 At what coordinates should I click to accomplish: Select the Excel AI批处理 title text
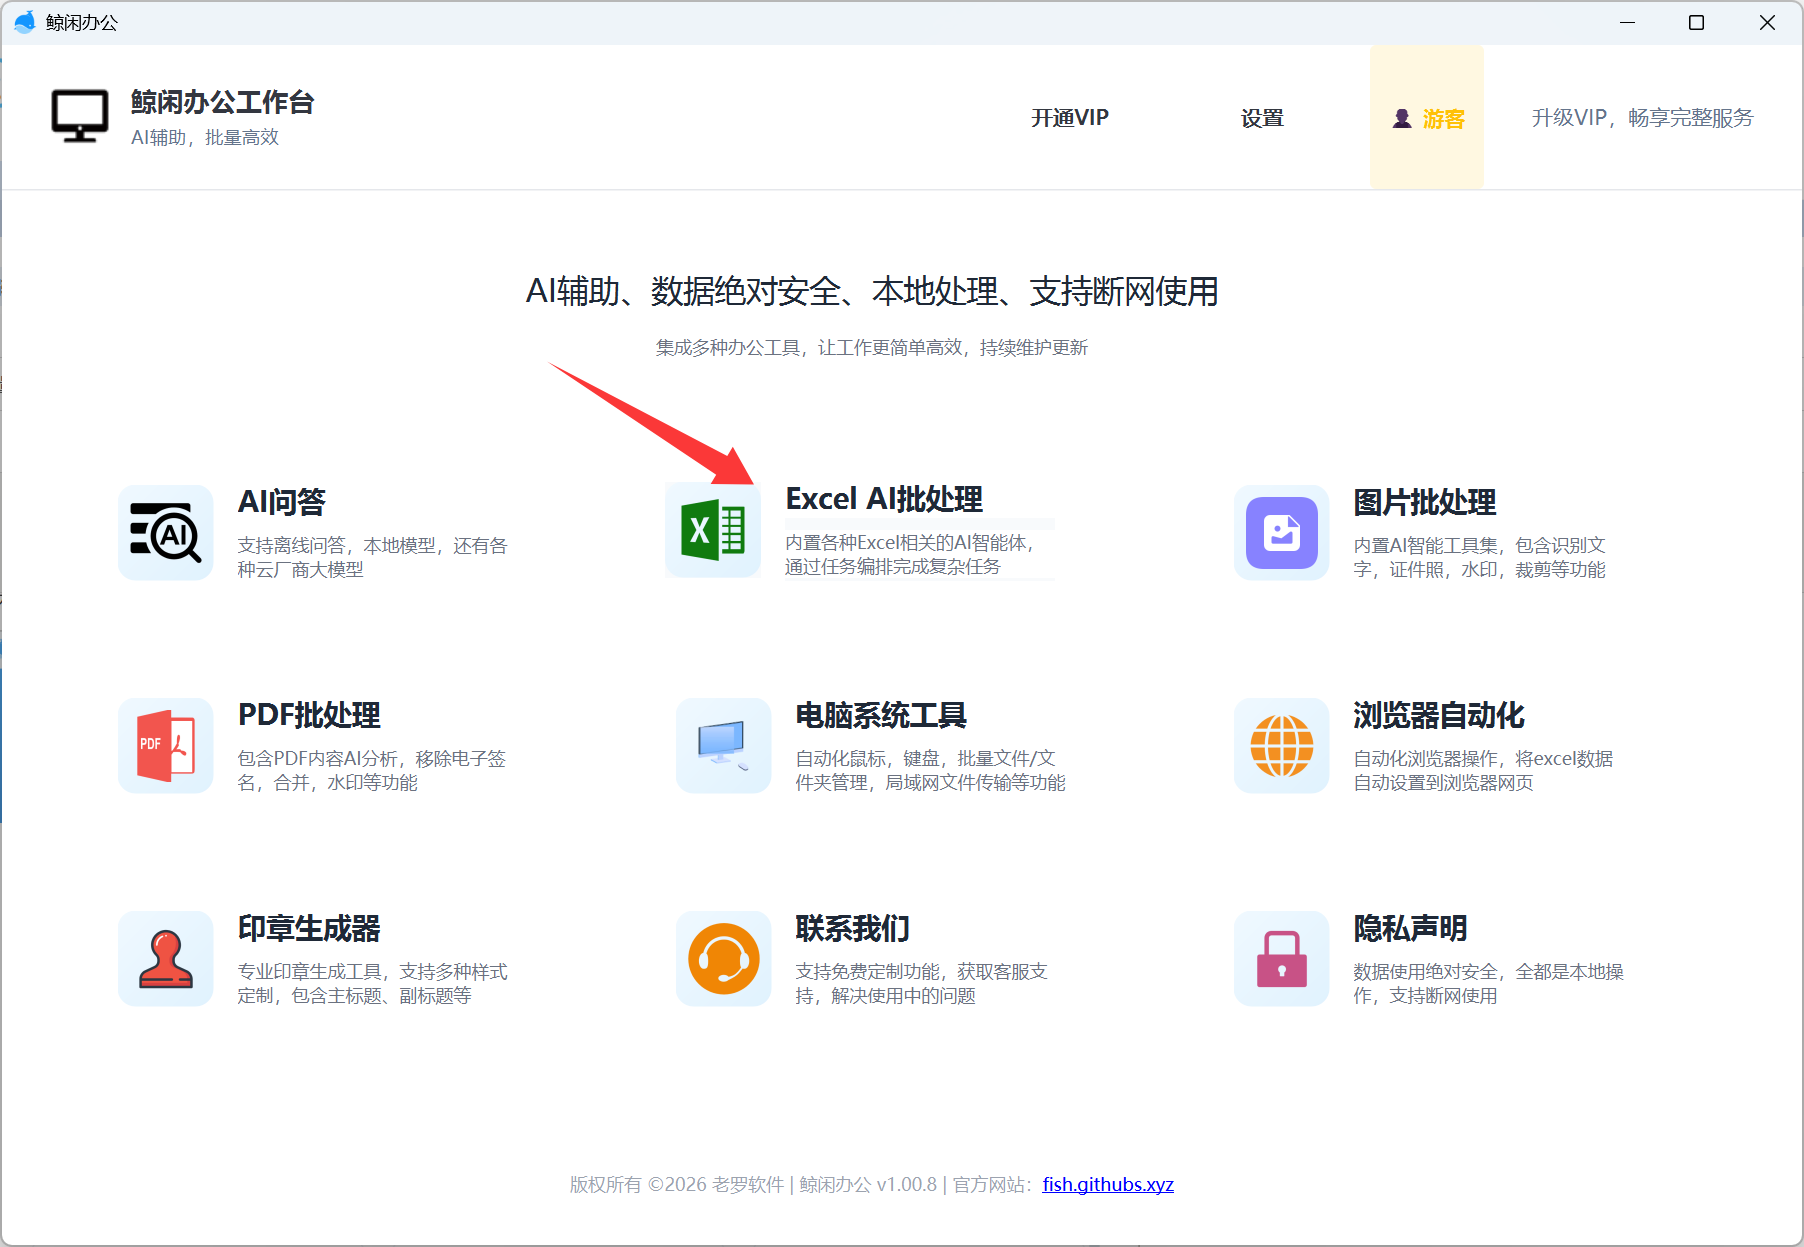(x=884, y=499)
